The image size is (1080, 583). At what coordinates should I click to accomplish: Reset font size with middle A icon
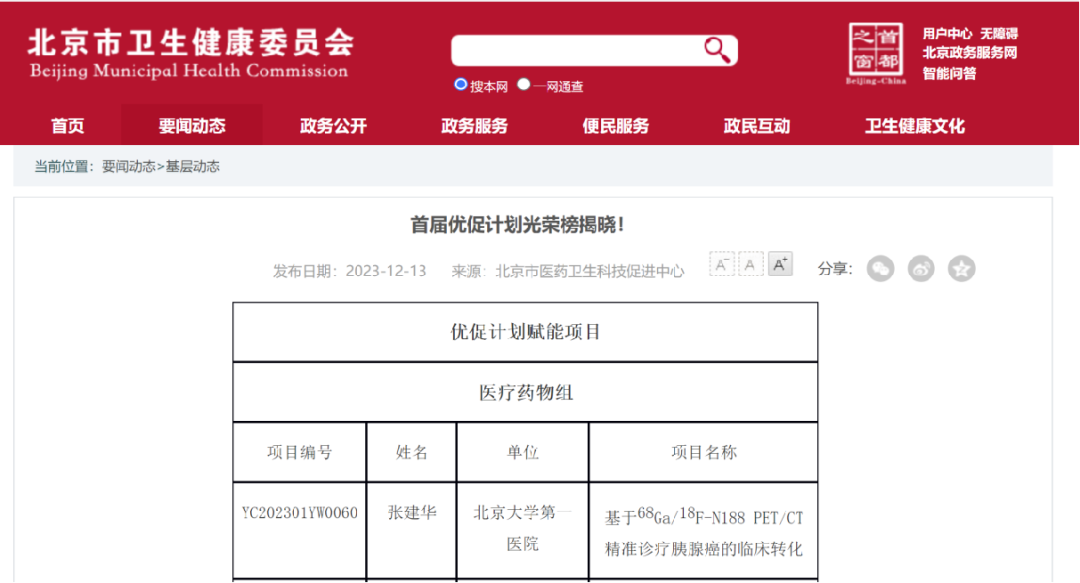click(751, 264)
